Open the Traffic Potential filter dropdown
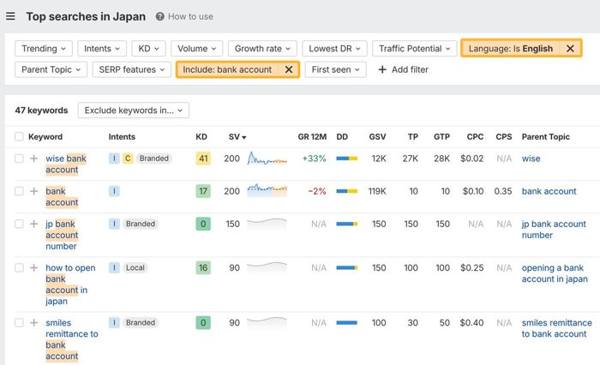 [414, 49]
